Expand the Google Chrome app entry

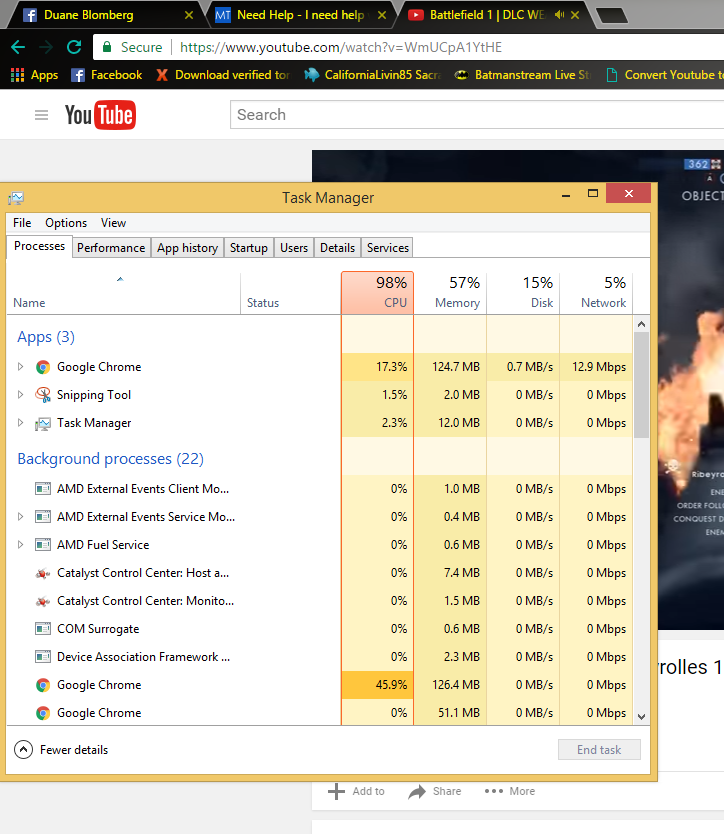pyautogui.click(x=20, y=366)
